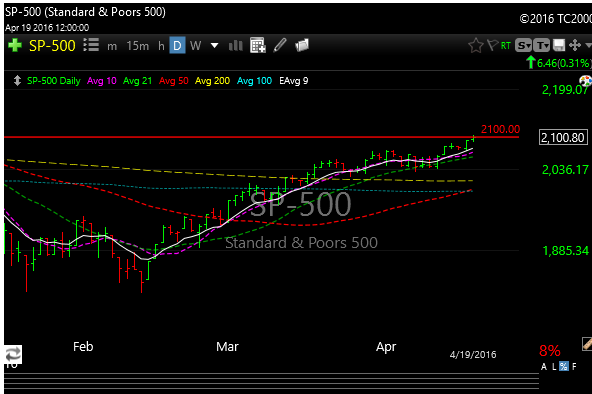Click the ruler measuring tool icon
This screenshot has width=592, height=394.
click(x=587, y=344)
